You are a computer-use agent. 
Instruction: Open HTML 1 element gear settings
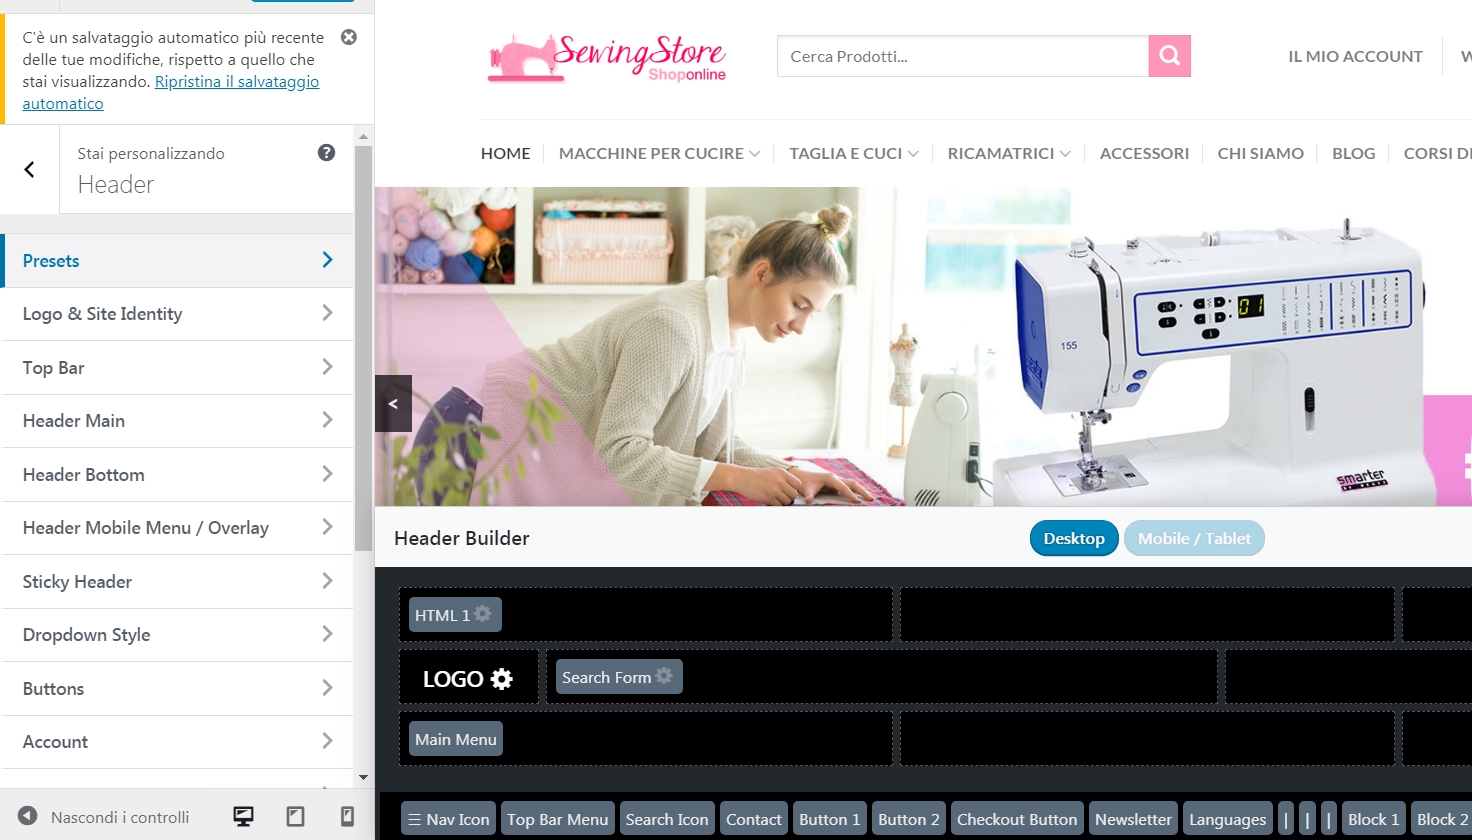coord(483,614)
